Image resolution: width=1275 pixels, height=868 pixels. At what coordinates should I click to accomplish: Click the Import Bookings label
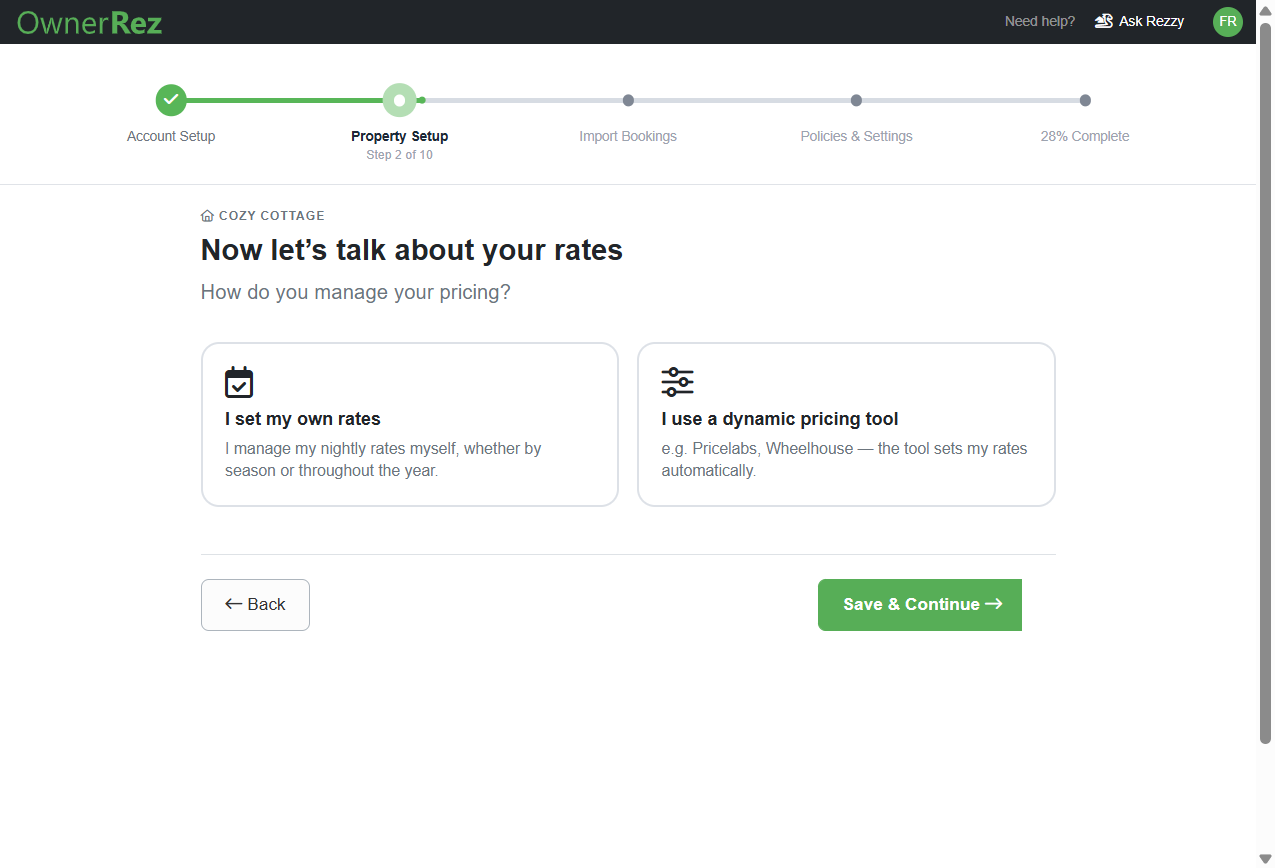[x=628, y=136]
